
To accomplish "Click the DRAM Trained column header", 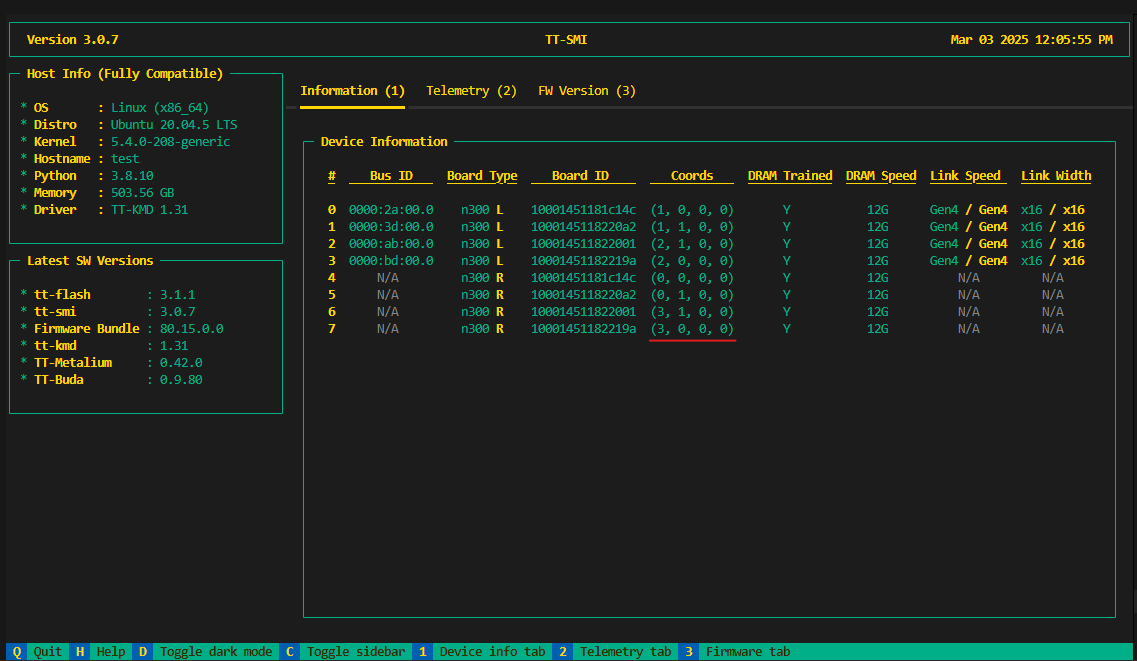I will click(x=790, y=176).
